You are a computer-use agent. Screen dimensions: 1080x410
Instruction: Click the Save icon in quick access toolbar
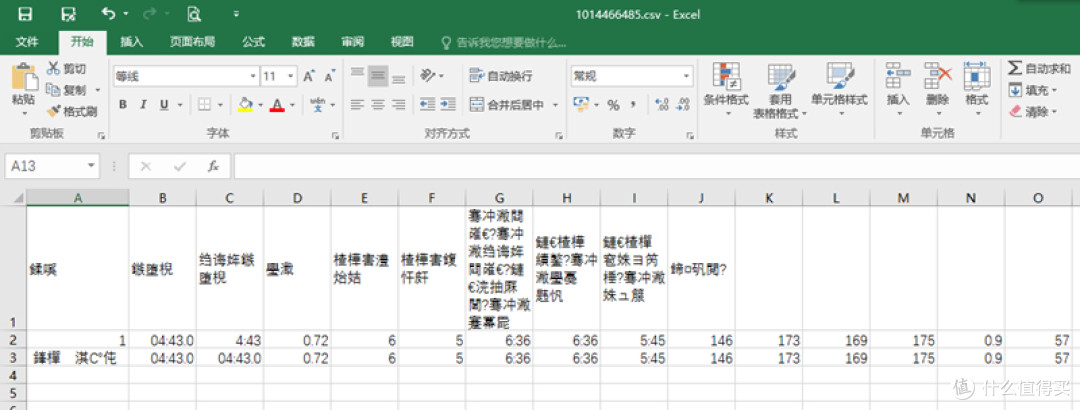point(25,14)
